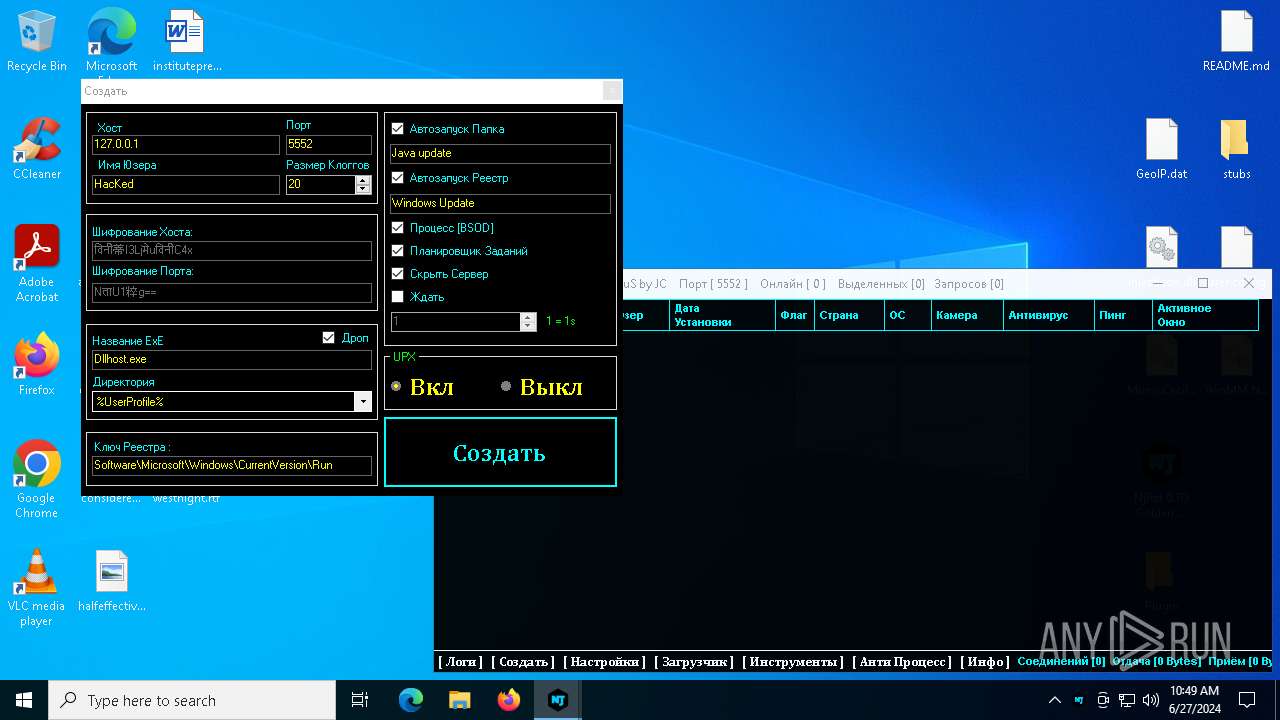This screenshot has height=720, width=1280.
Task: Click the Java update text field
Action: 500,154
